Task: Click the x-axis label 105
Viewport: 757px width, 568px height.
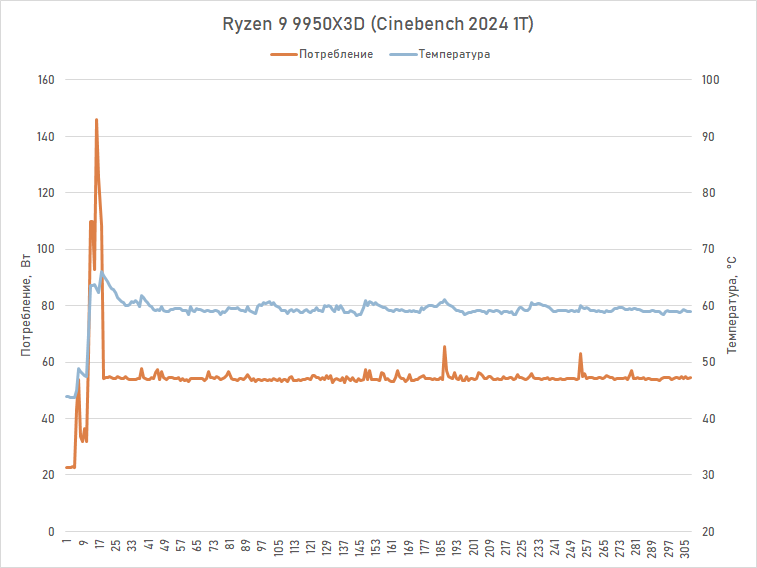Action: pyautogui.click(x=279, y=548)
